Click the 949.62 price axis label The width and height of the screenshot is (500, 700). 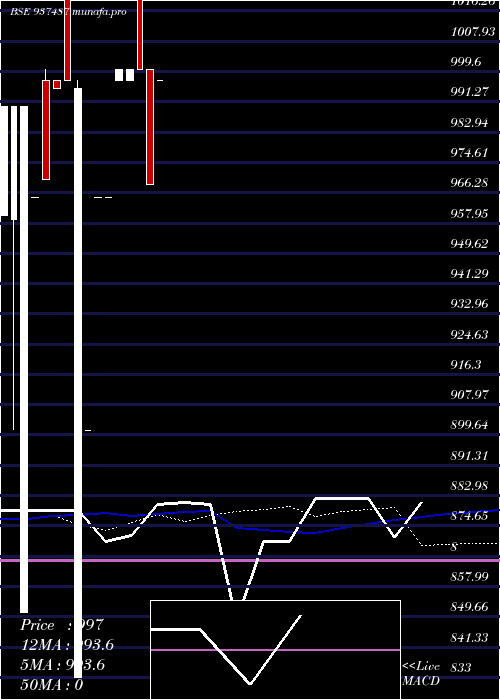pyautogui.click(x=469, y=244)
